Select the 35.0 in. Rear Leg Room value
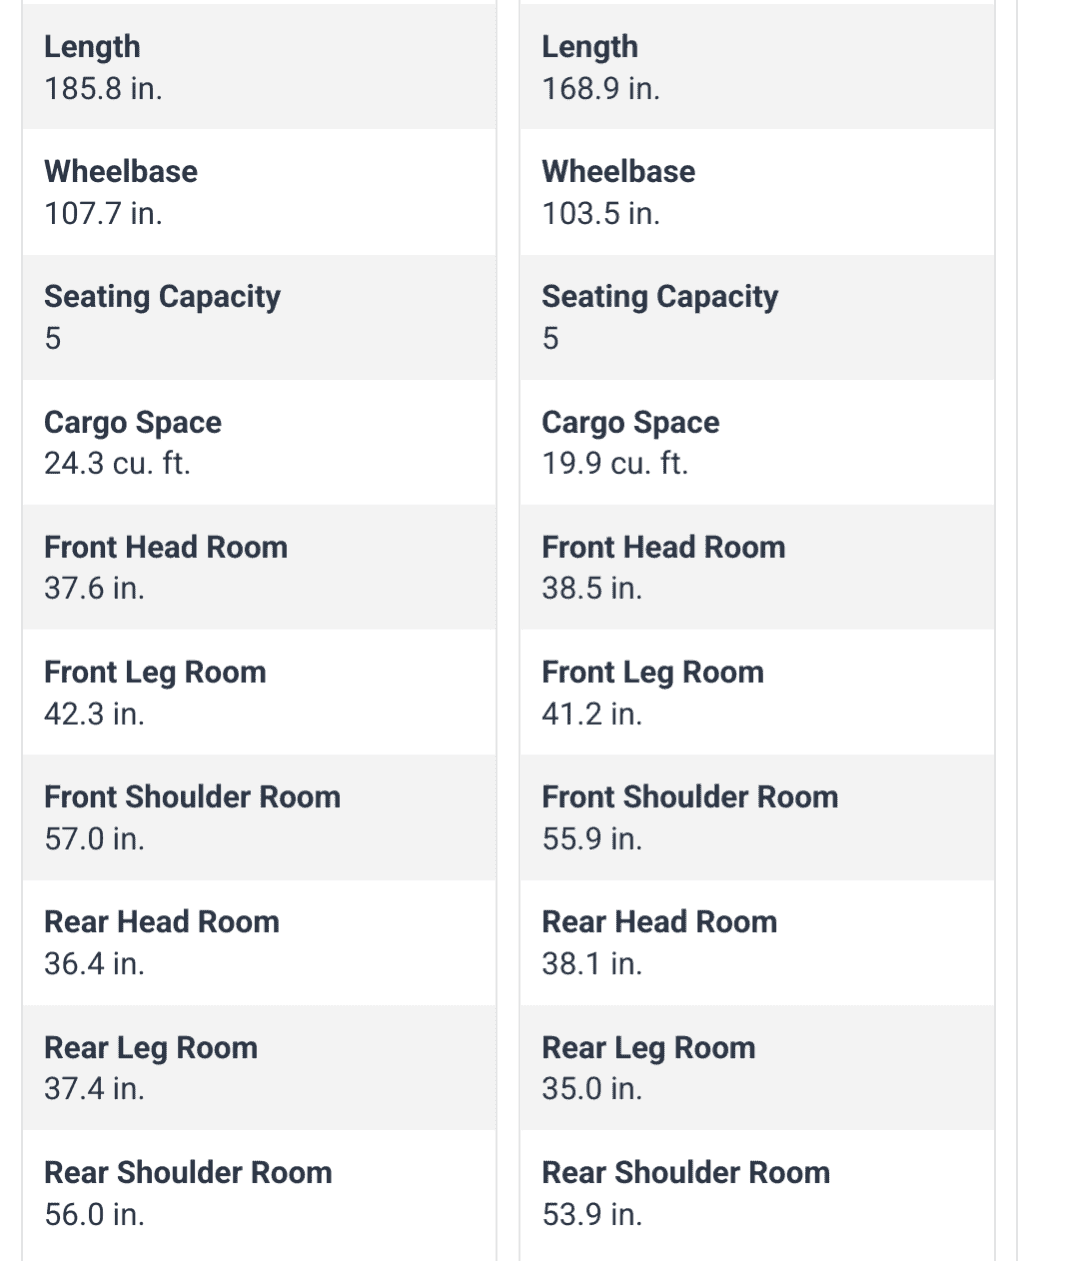1079x1261 pixels. pyautogui.click(x=591, y=1088)
